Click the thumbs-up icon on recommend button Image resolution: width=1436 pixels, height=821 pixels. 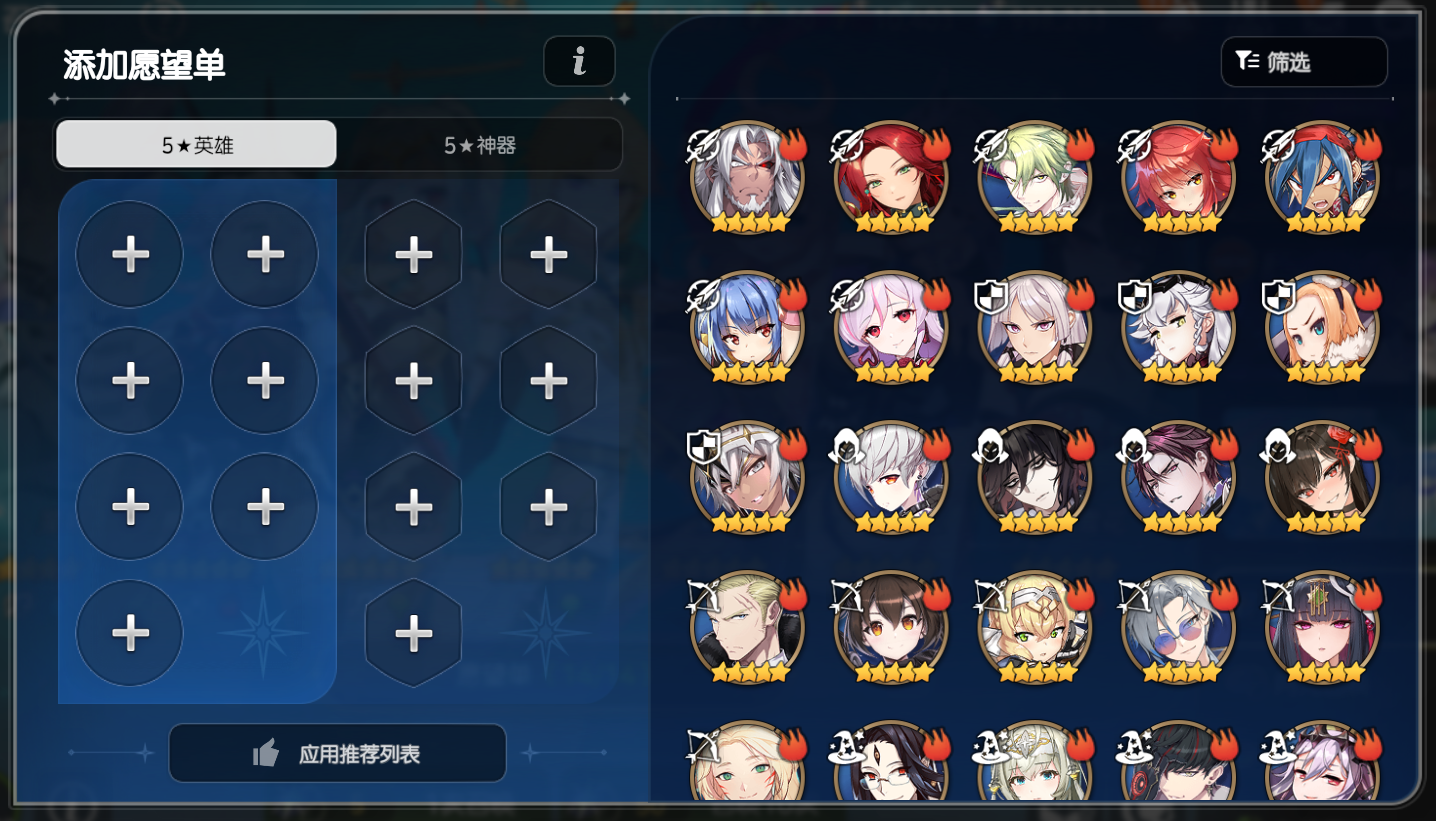266,753
